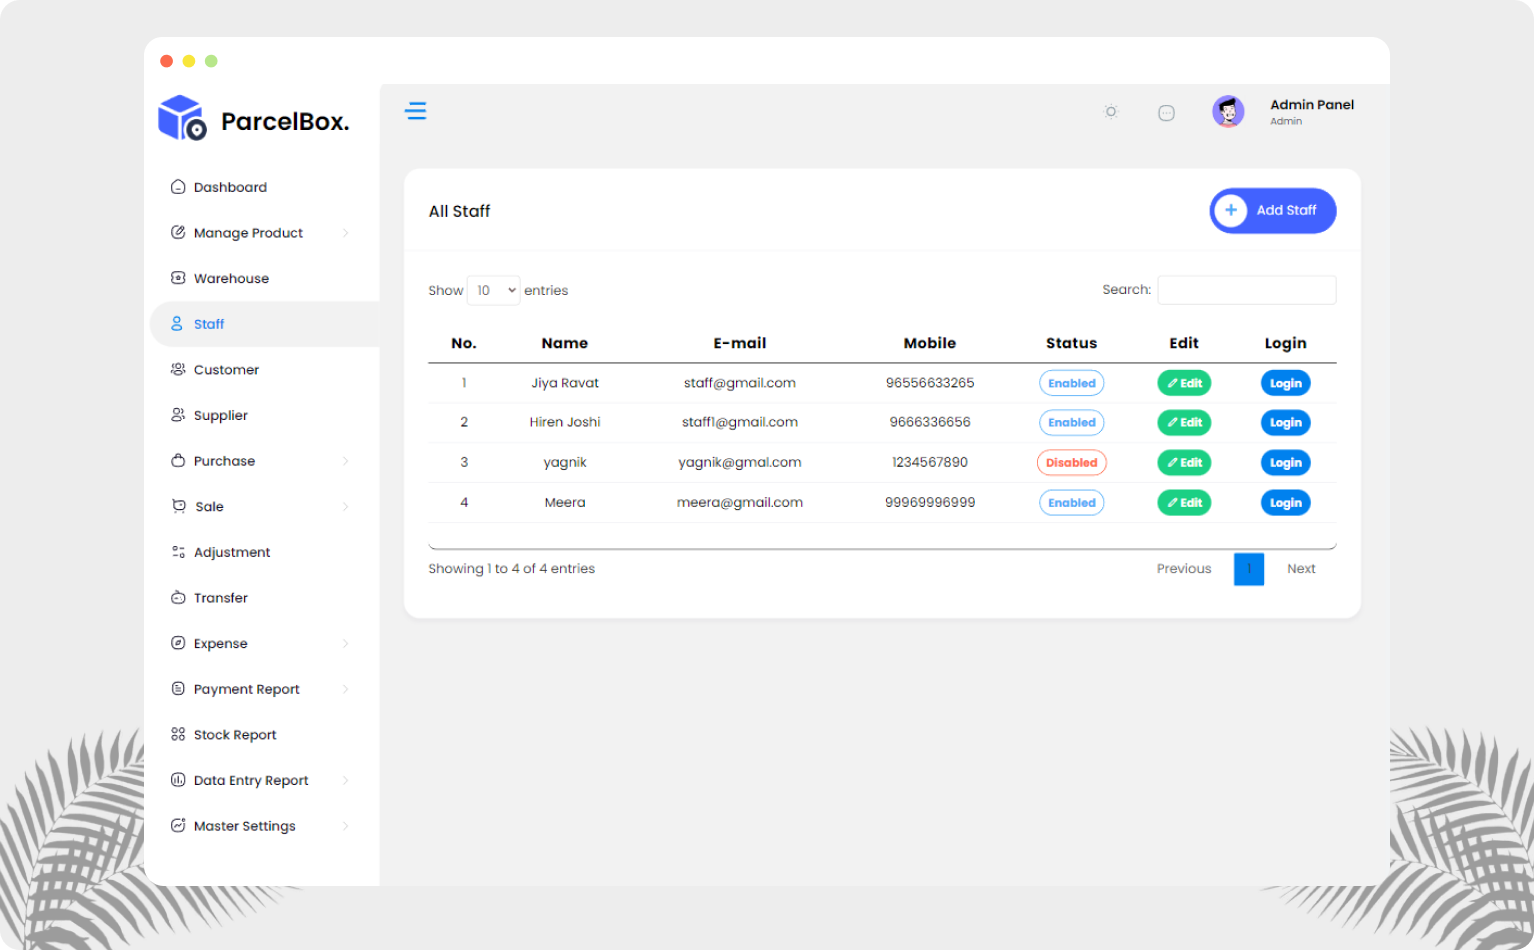The height and width of the screenshot is (950, 1534).
Task: Enable yagnik's Disabled status badge
Action: [1071, 462]
